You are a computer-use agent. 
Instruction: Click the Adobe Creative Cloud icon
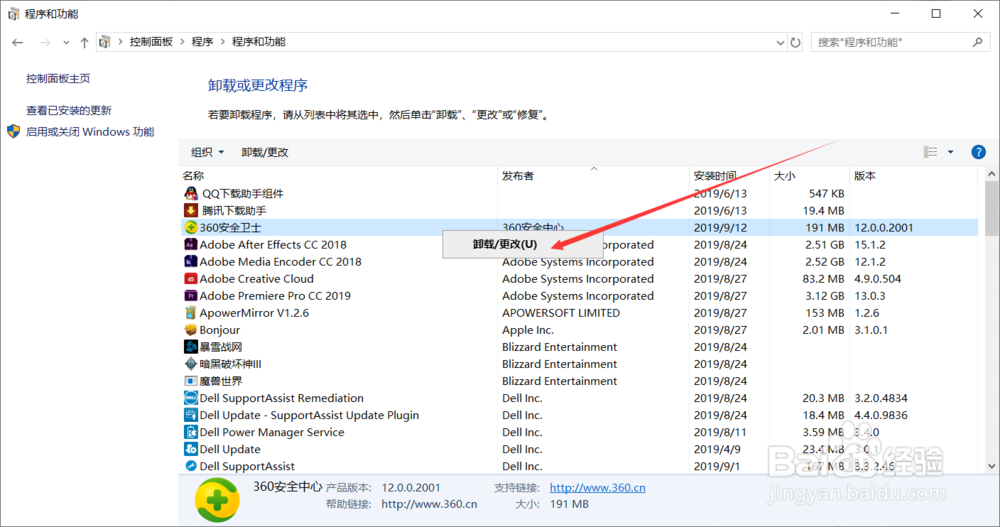coord(191,279)
